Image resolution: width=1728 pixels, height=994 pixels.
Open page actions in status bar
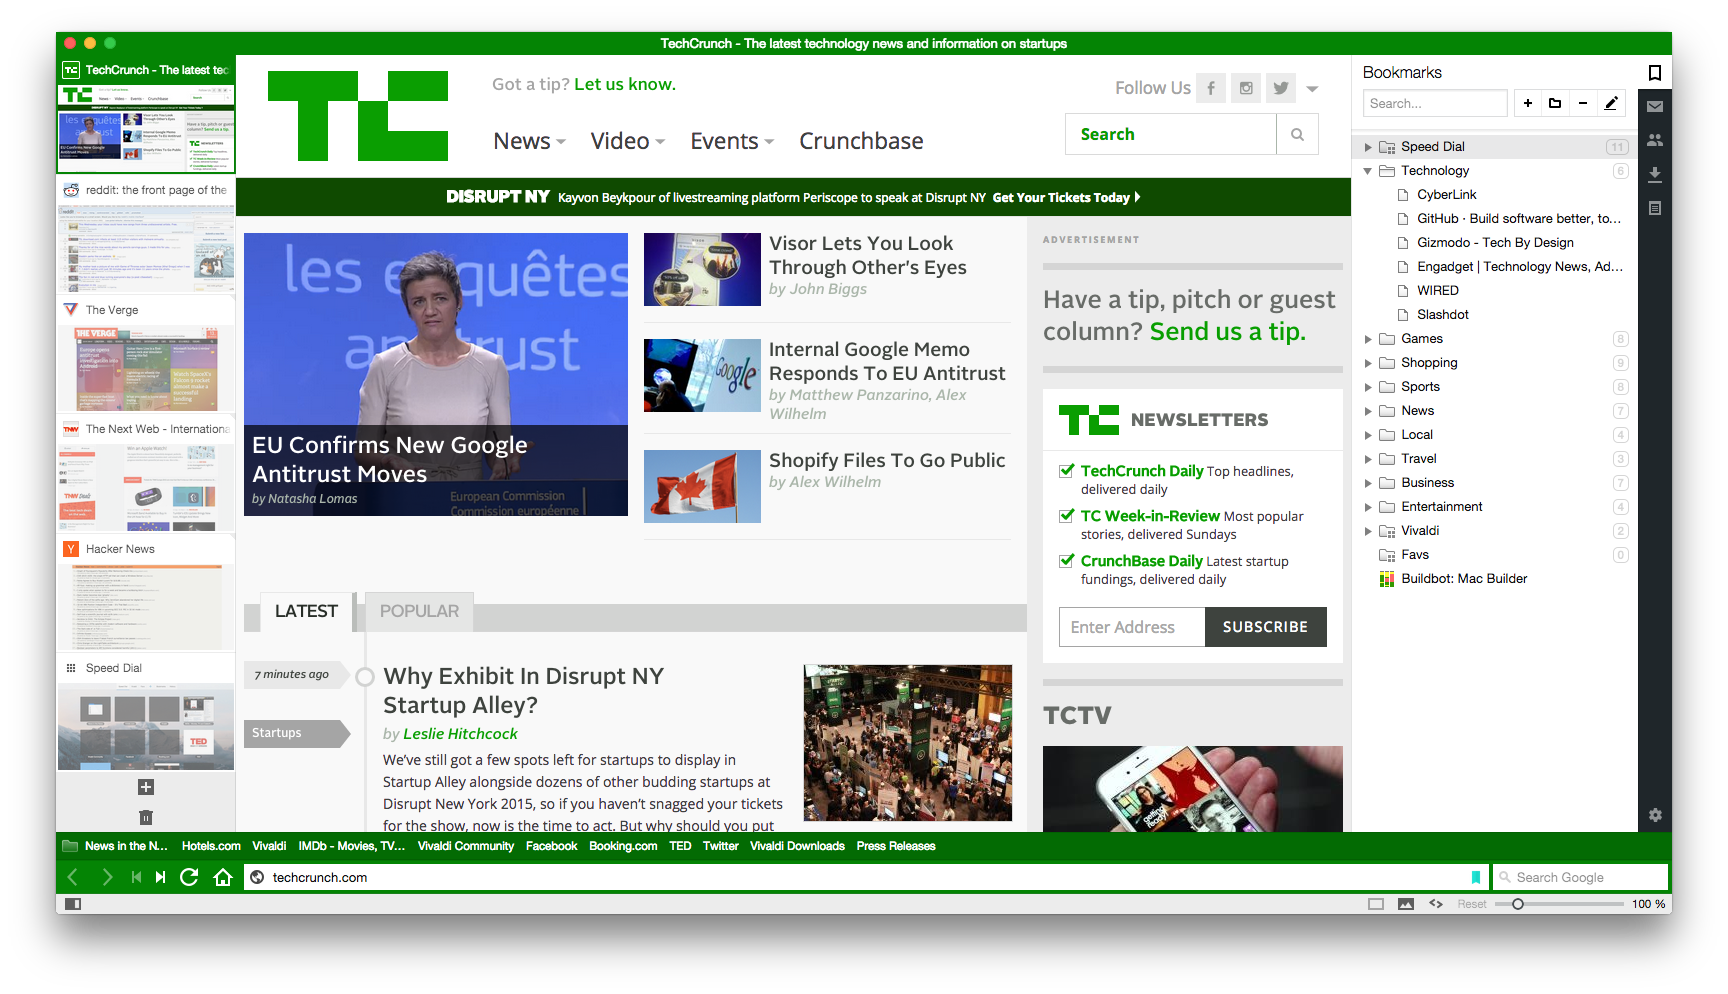click(x=1436, y=904)
